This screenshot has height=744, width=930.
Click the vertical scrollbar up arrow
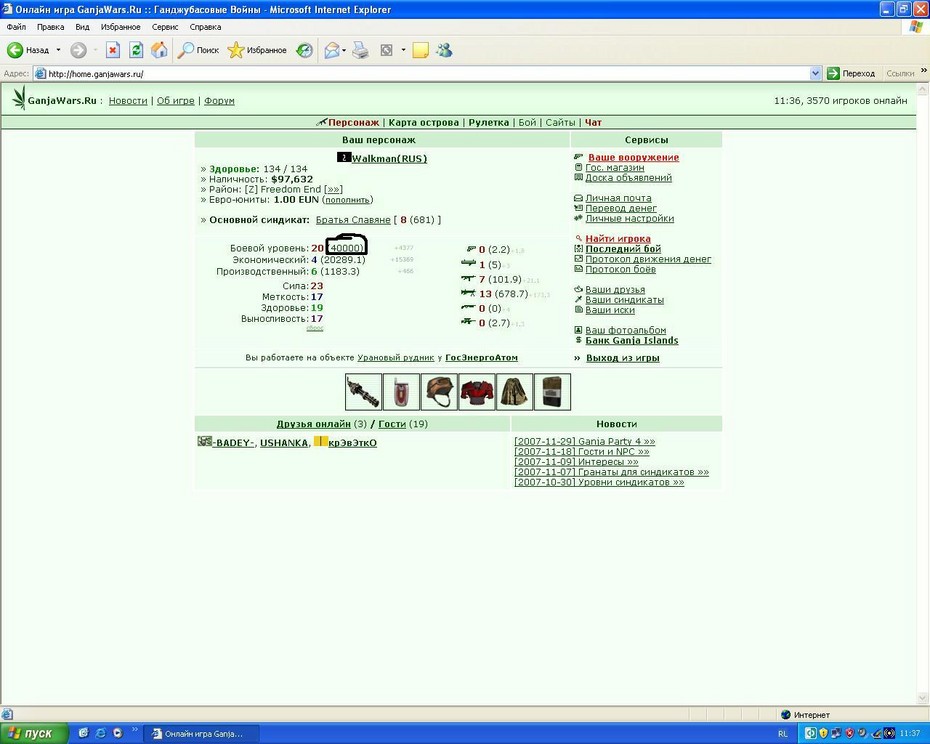(x=922, y=90)
